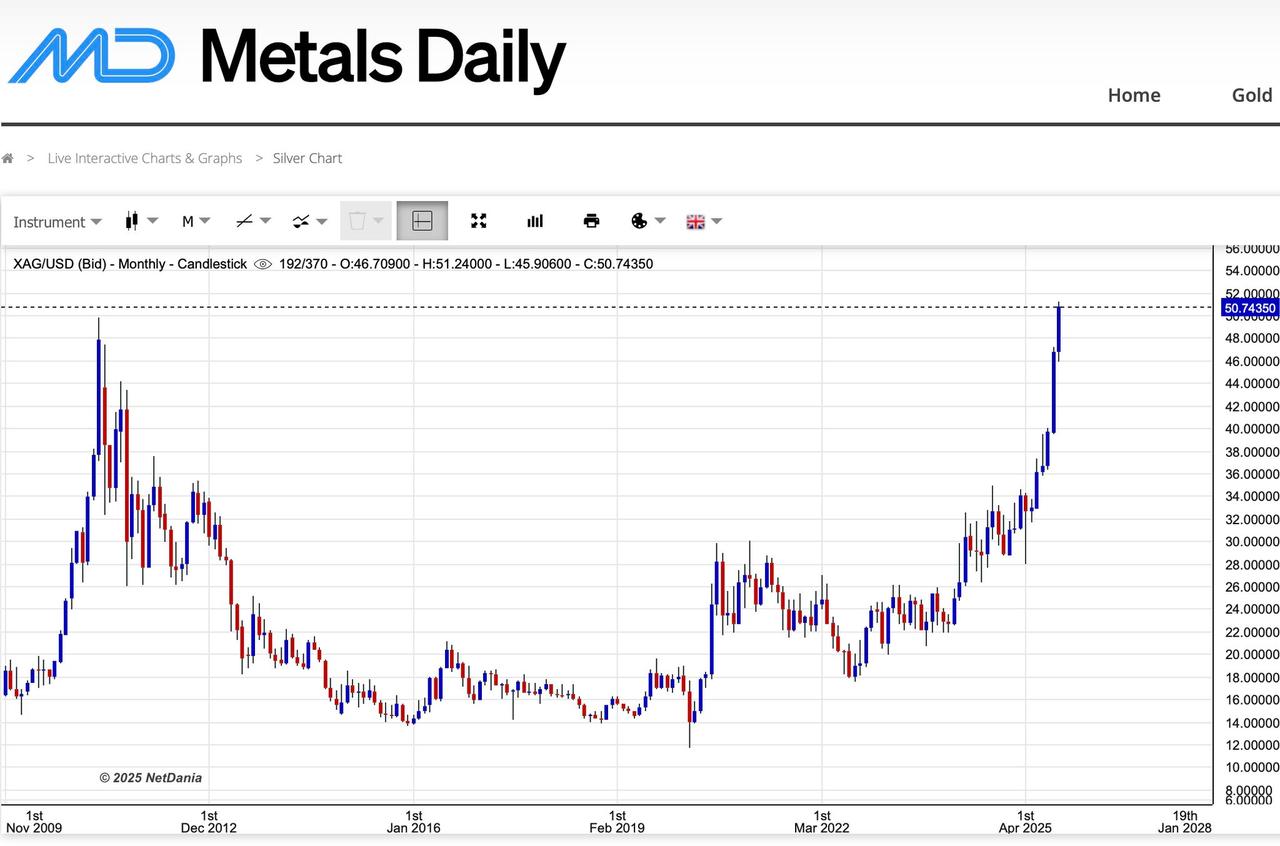Open the M timeframe dropdown
Viewport: 1280px width, 846px height.
[195, 221]
